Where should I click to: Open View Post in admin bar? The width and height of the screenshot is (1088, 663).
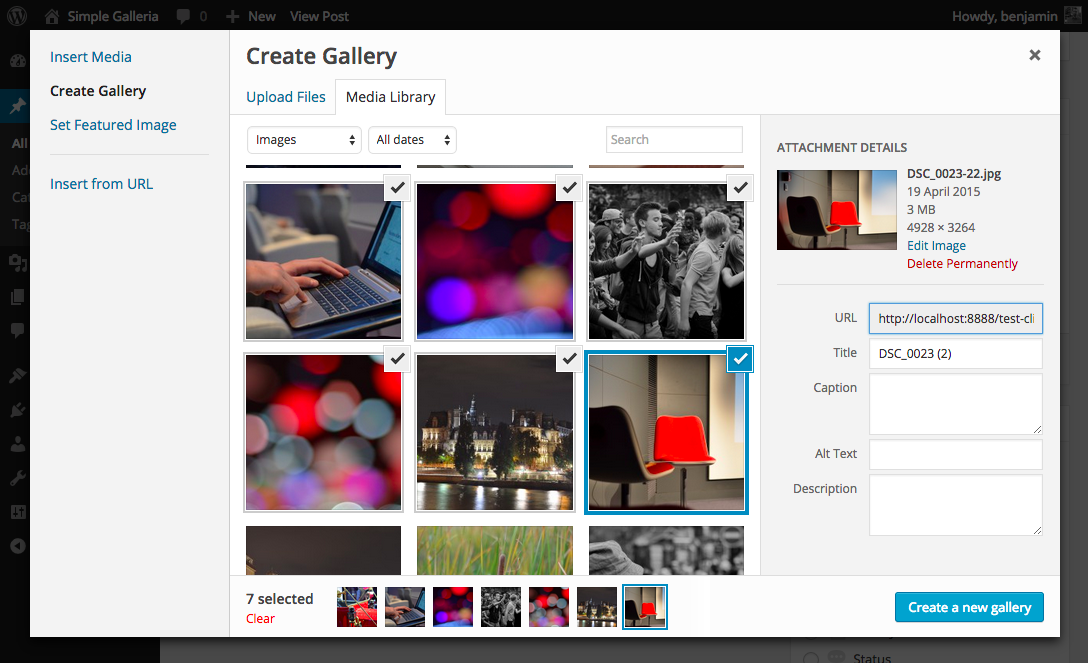(x=319, y=16)
